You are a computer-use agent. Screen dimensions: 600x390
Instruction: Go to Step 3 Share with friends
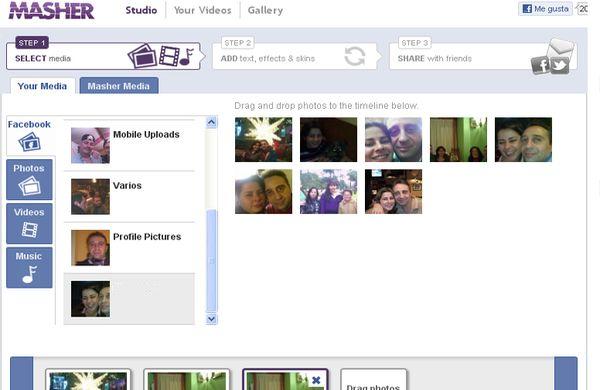click(x=483, y=56)
